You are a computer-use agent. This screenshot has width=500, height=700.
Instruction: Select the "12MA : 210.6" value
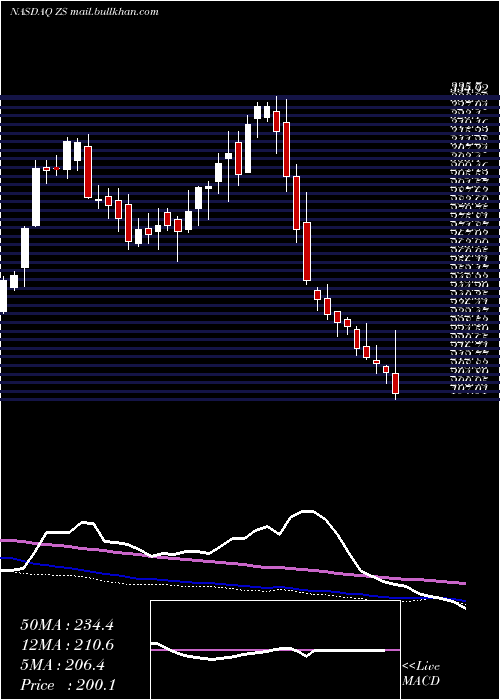point(67,645)
